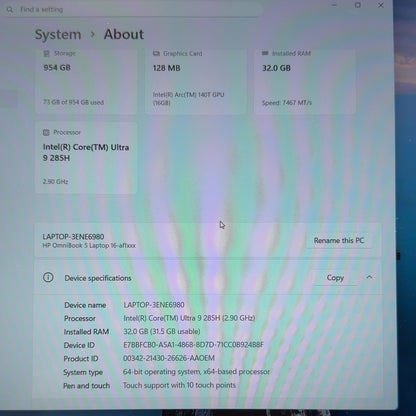The image size is (416, 416).
Task: Select the Processor value in specifications
Action: click(x=189, y=318)
